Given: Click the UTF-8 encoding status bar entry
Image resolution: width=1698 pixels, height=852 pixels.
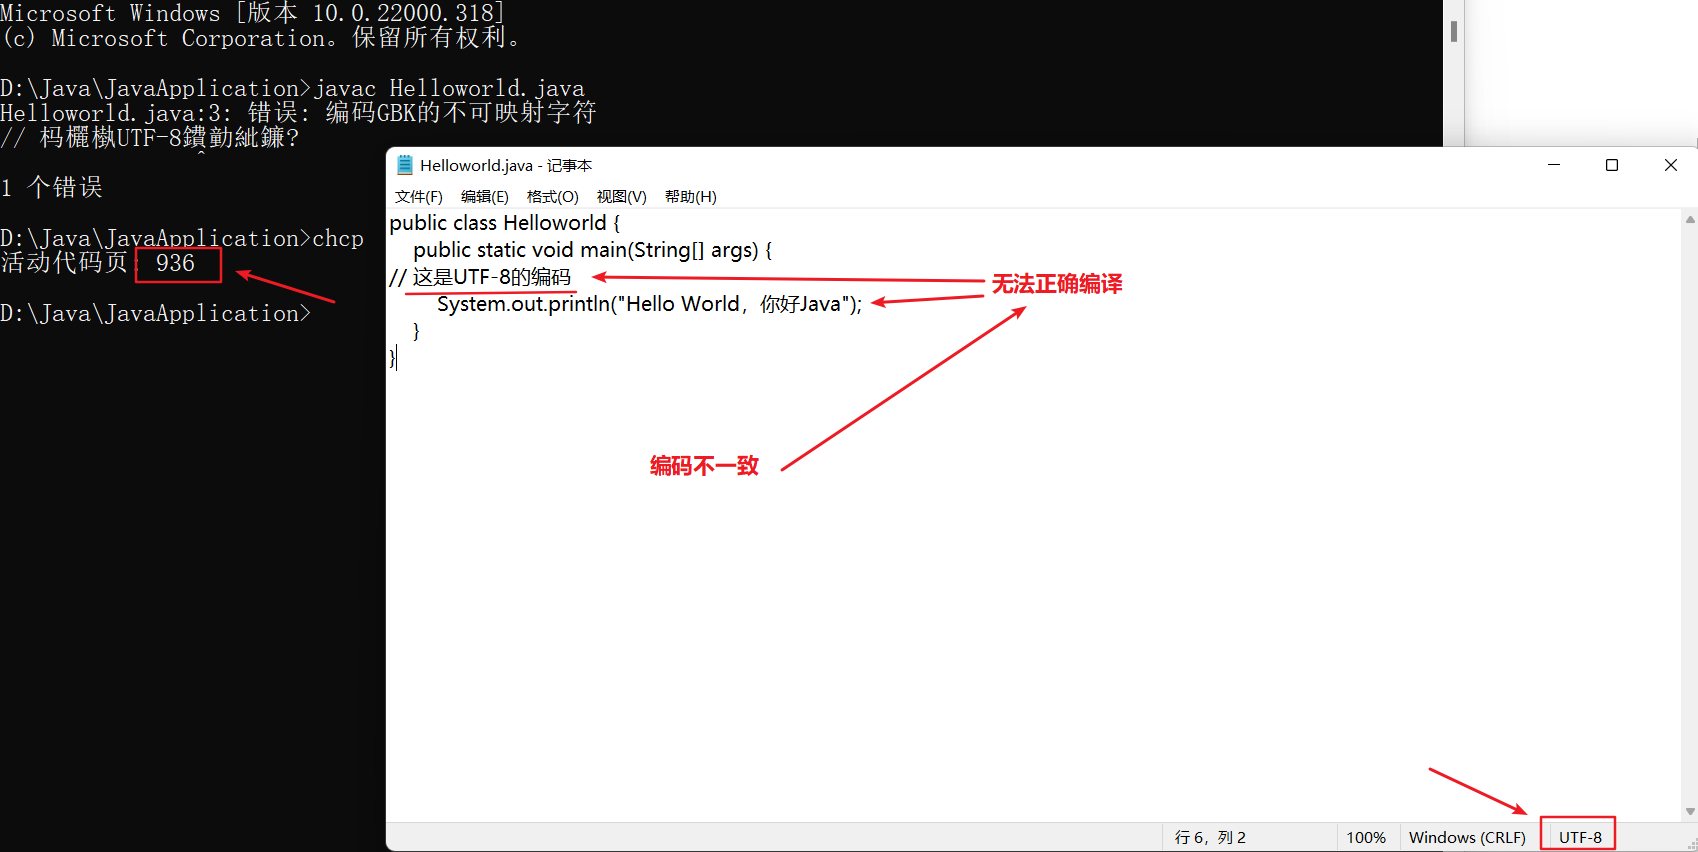Looking at the screenshot, I should [x=1580, y=837].
